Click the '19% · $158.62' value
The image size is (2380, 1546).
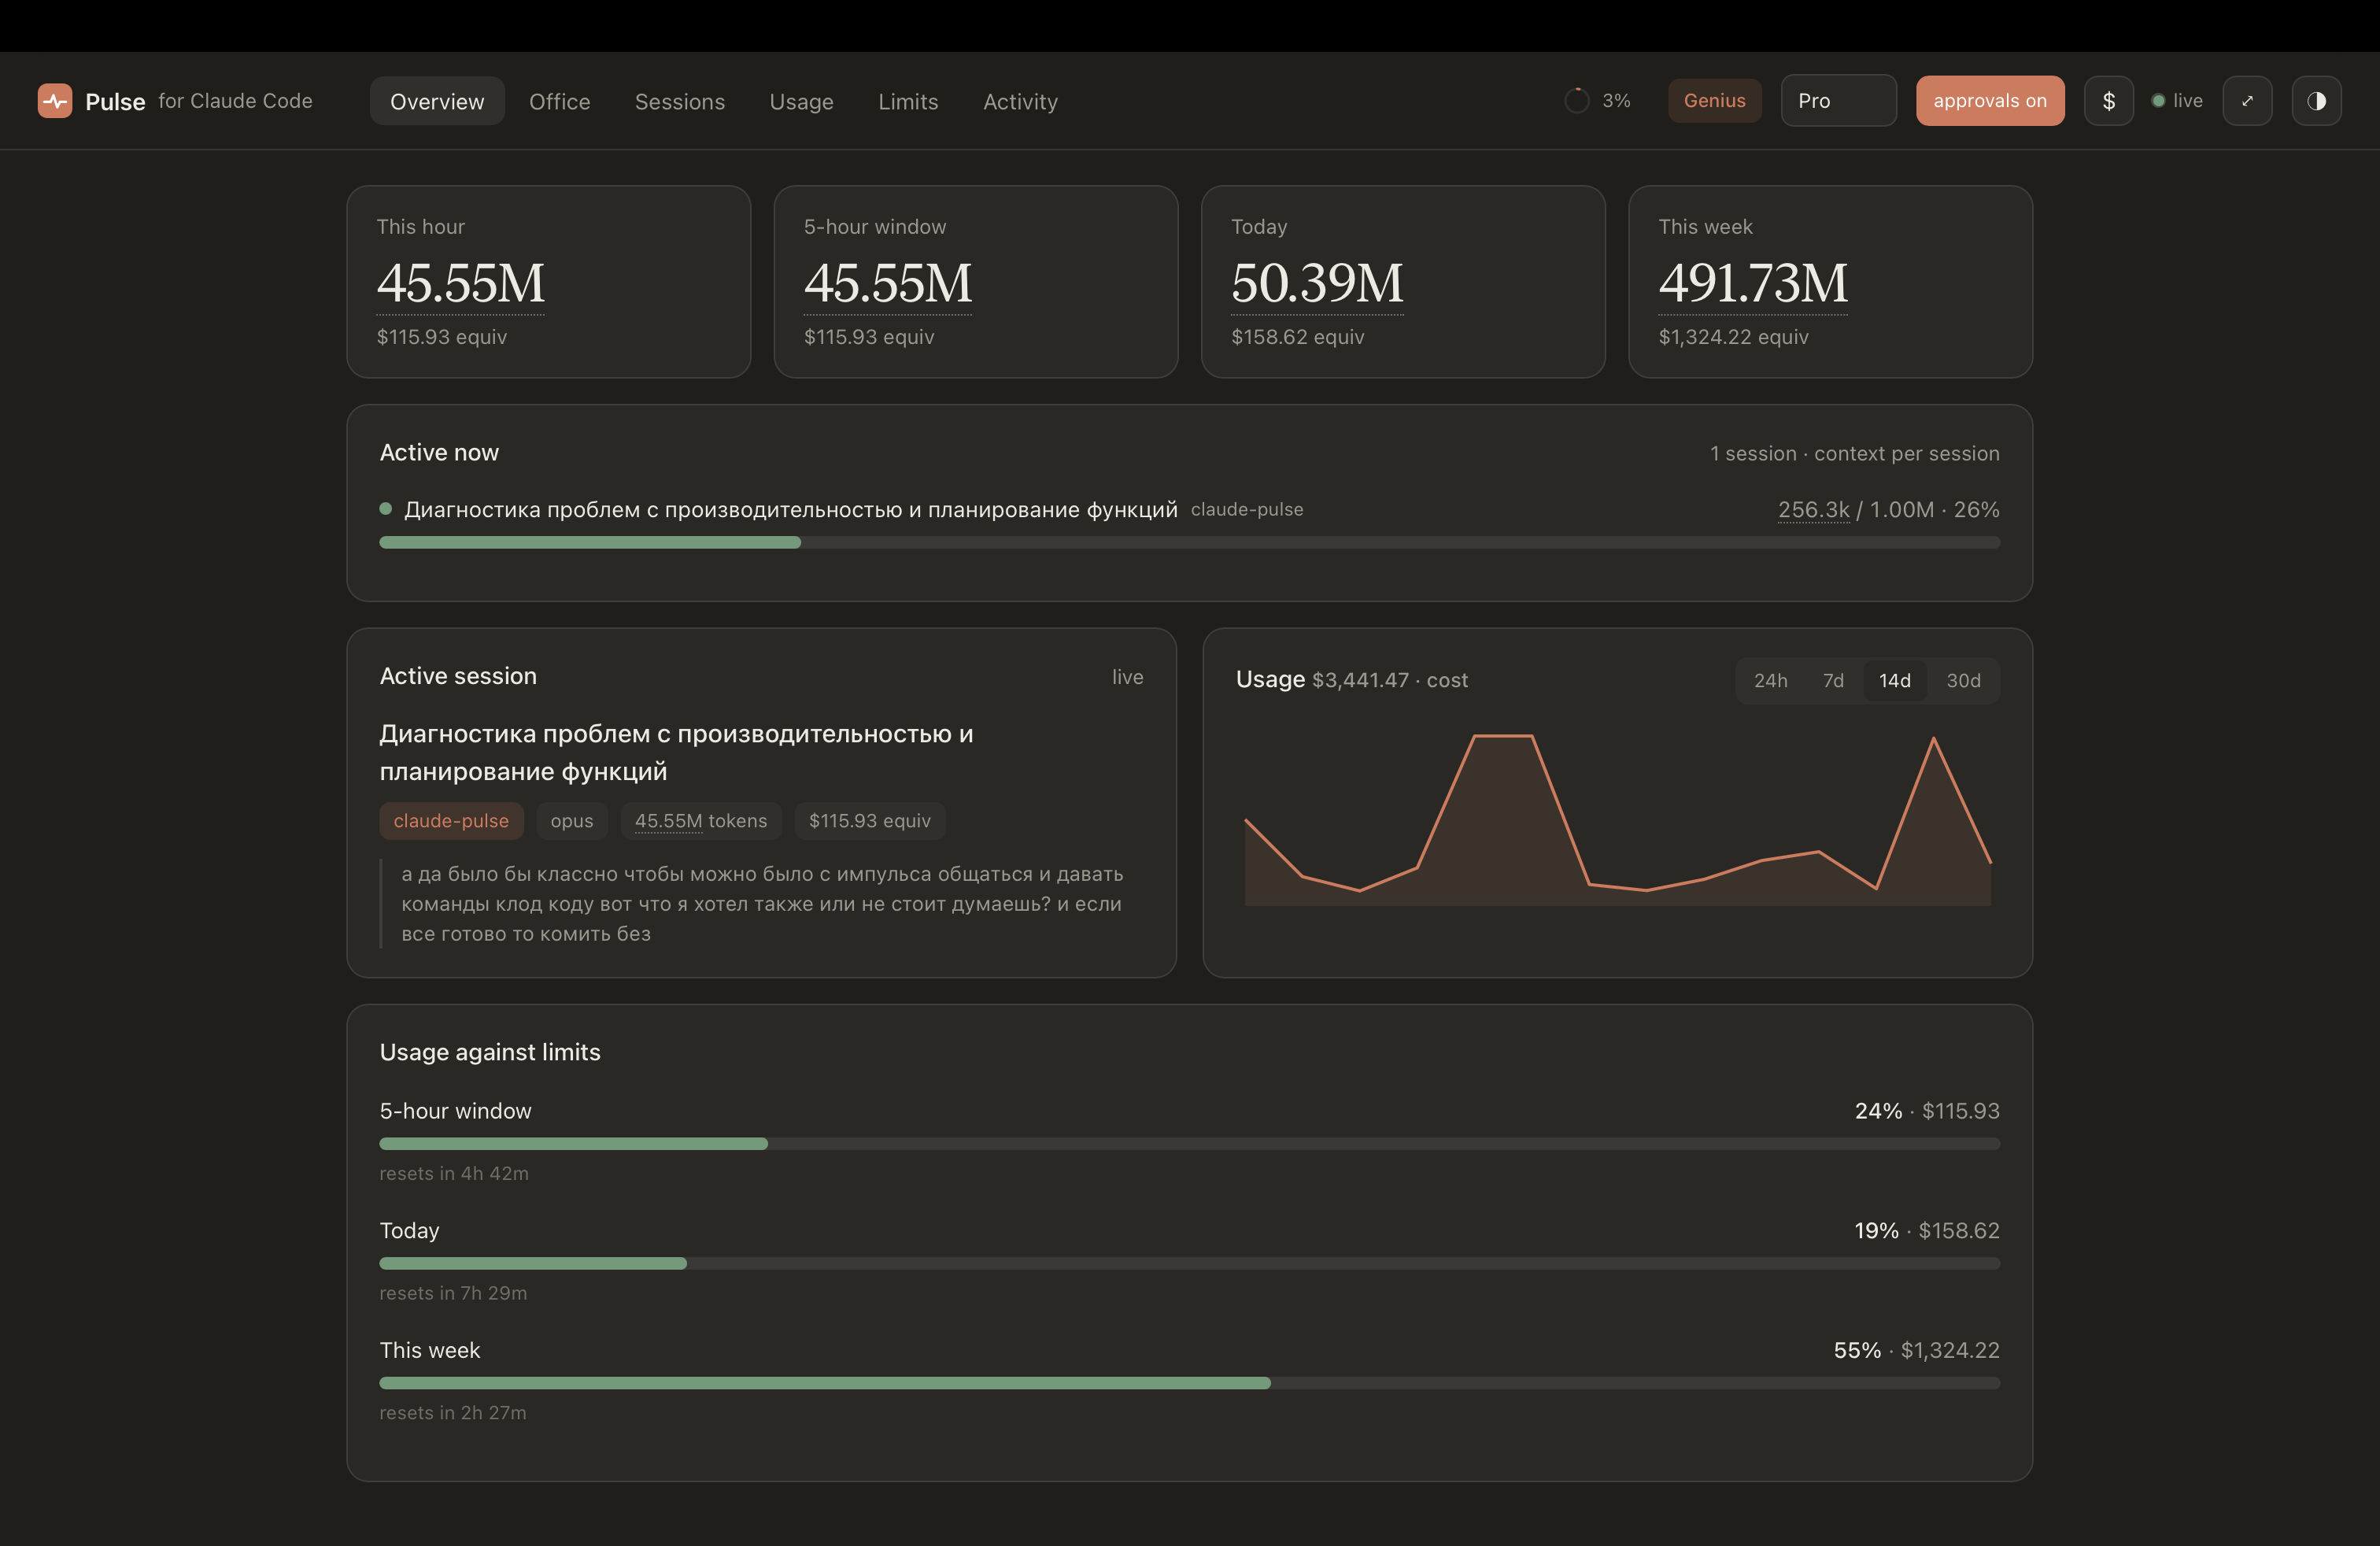1927,1231
